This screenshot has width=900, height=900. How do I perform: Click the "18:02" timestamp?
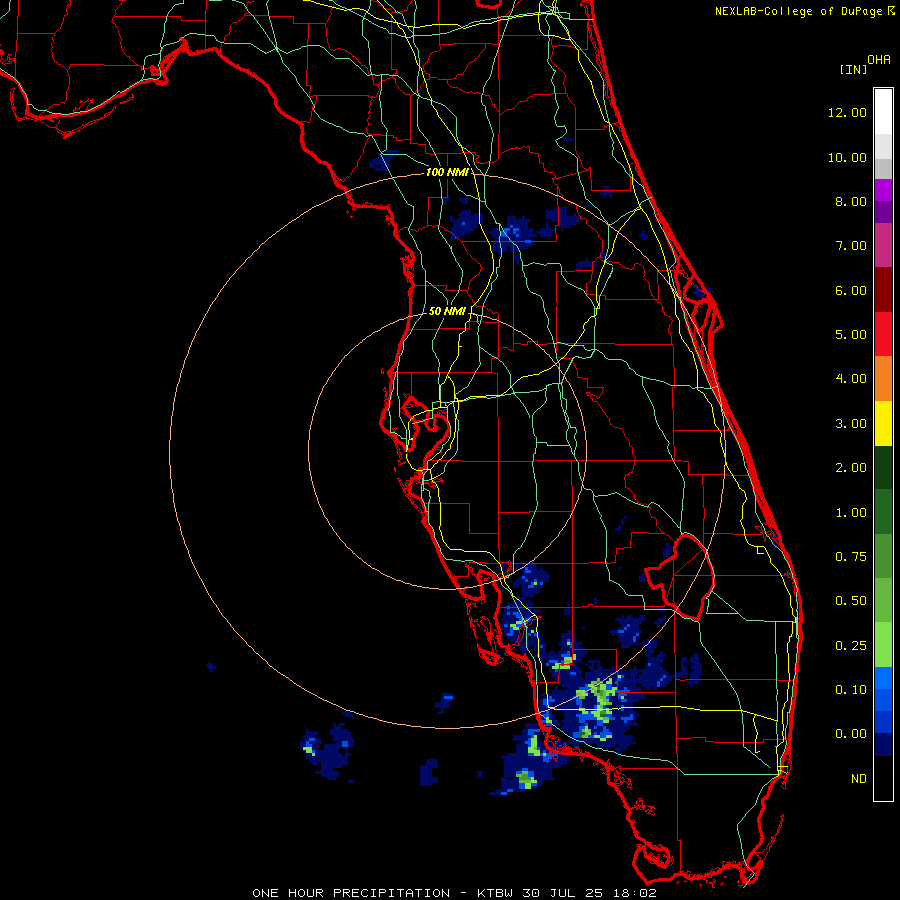633,893
